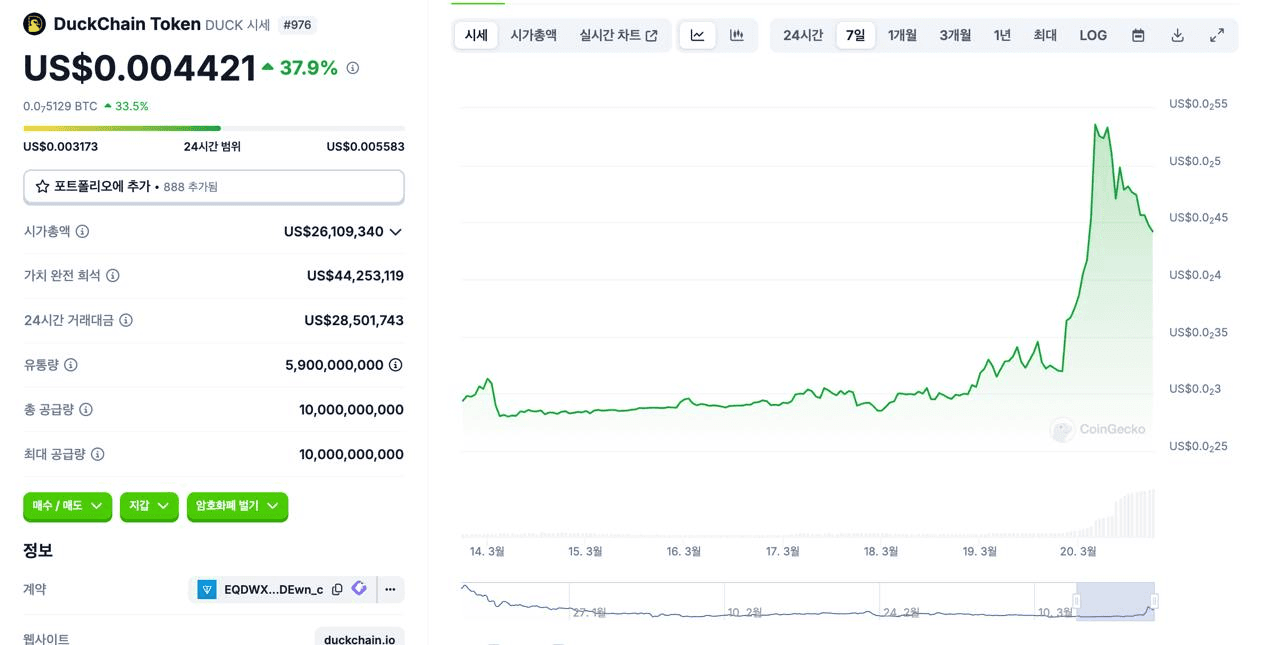The height and width of the screenshot is (645, 1280).
Task: Select the candlestick chart icon
Action: [737, 35]
